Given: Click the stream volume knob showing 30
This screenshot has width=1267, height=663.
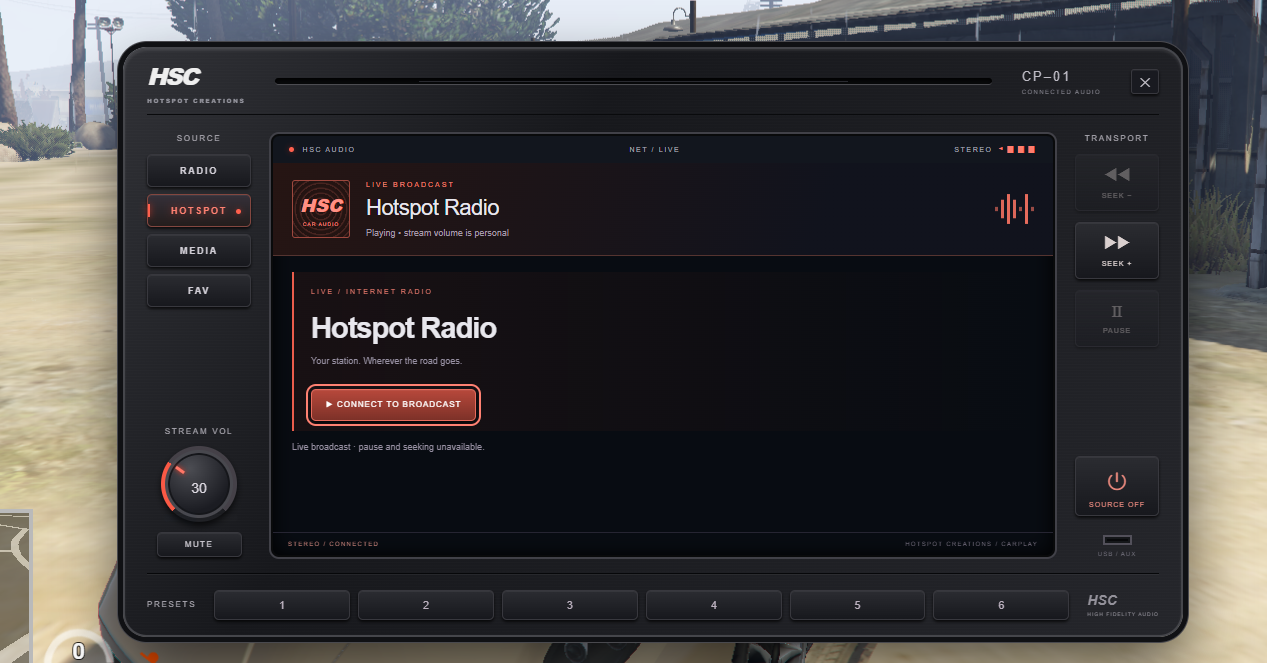Looking at the screenshot, I should point(199,485).
